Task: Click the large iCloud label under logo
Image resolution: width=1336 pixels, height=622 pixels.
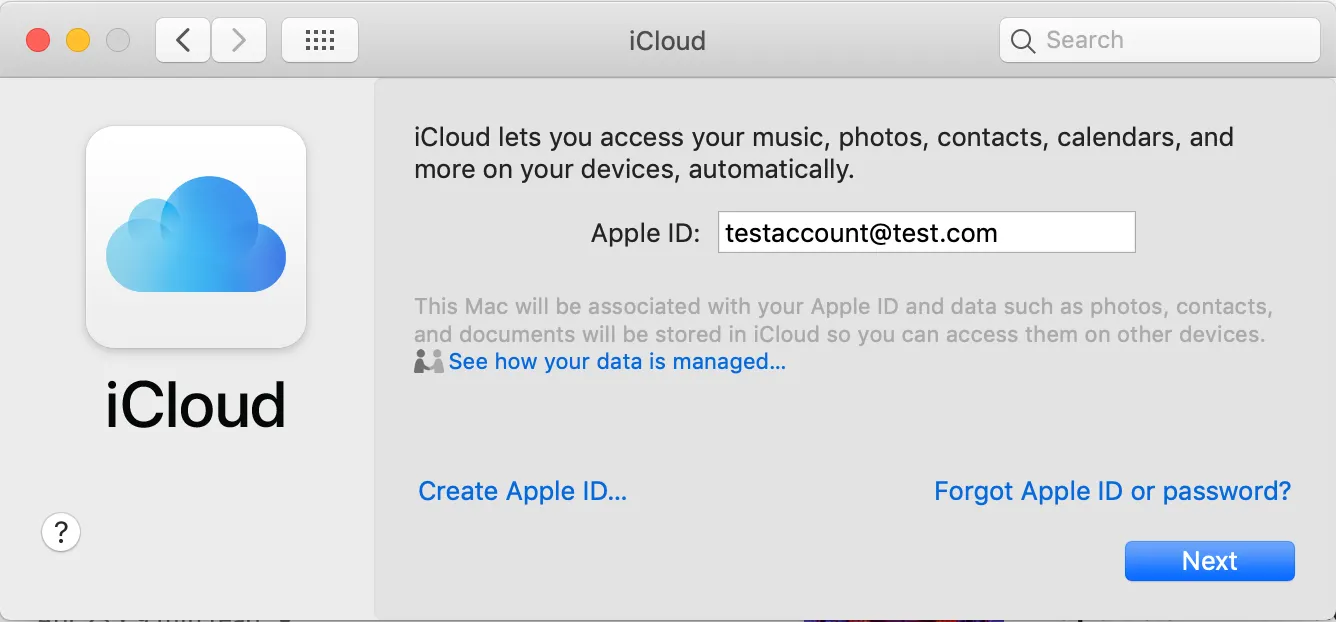Action: (x=196, y=404)
